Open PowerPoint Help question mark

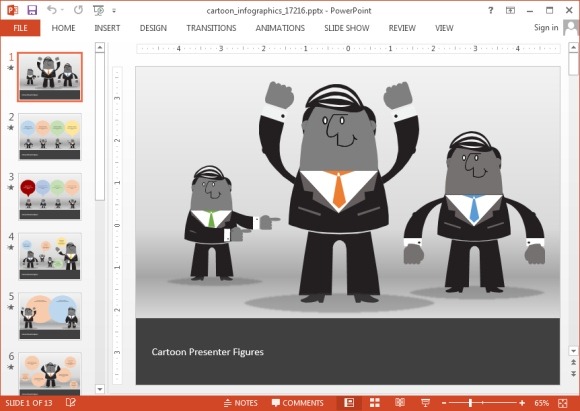[x=490, y=10]
